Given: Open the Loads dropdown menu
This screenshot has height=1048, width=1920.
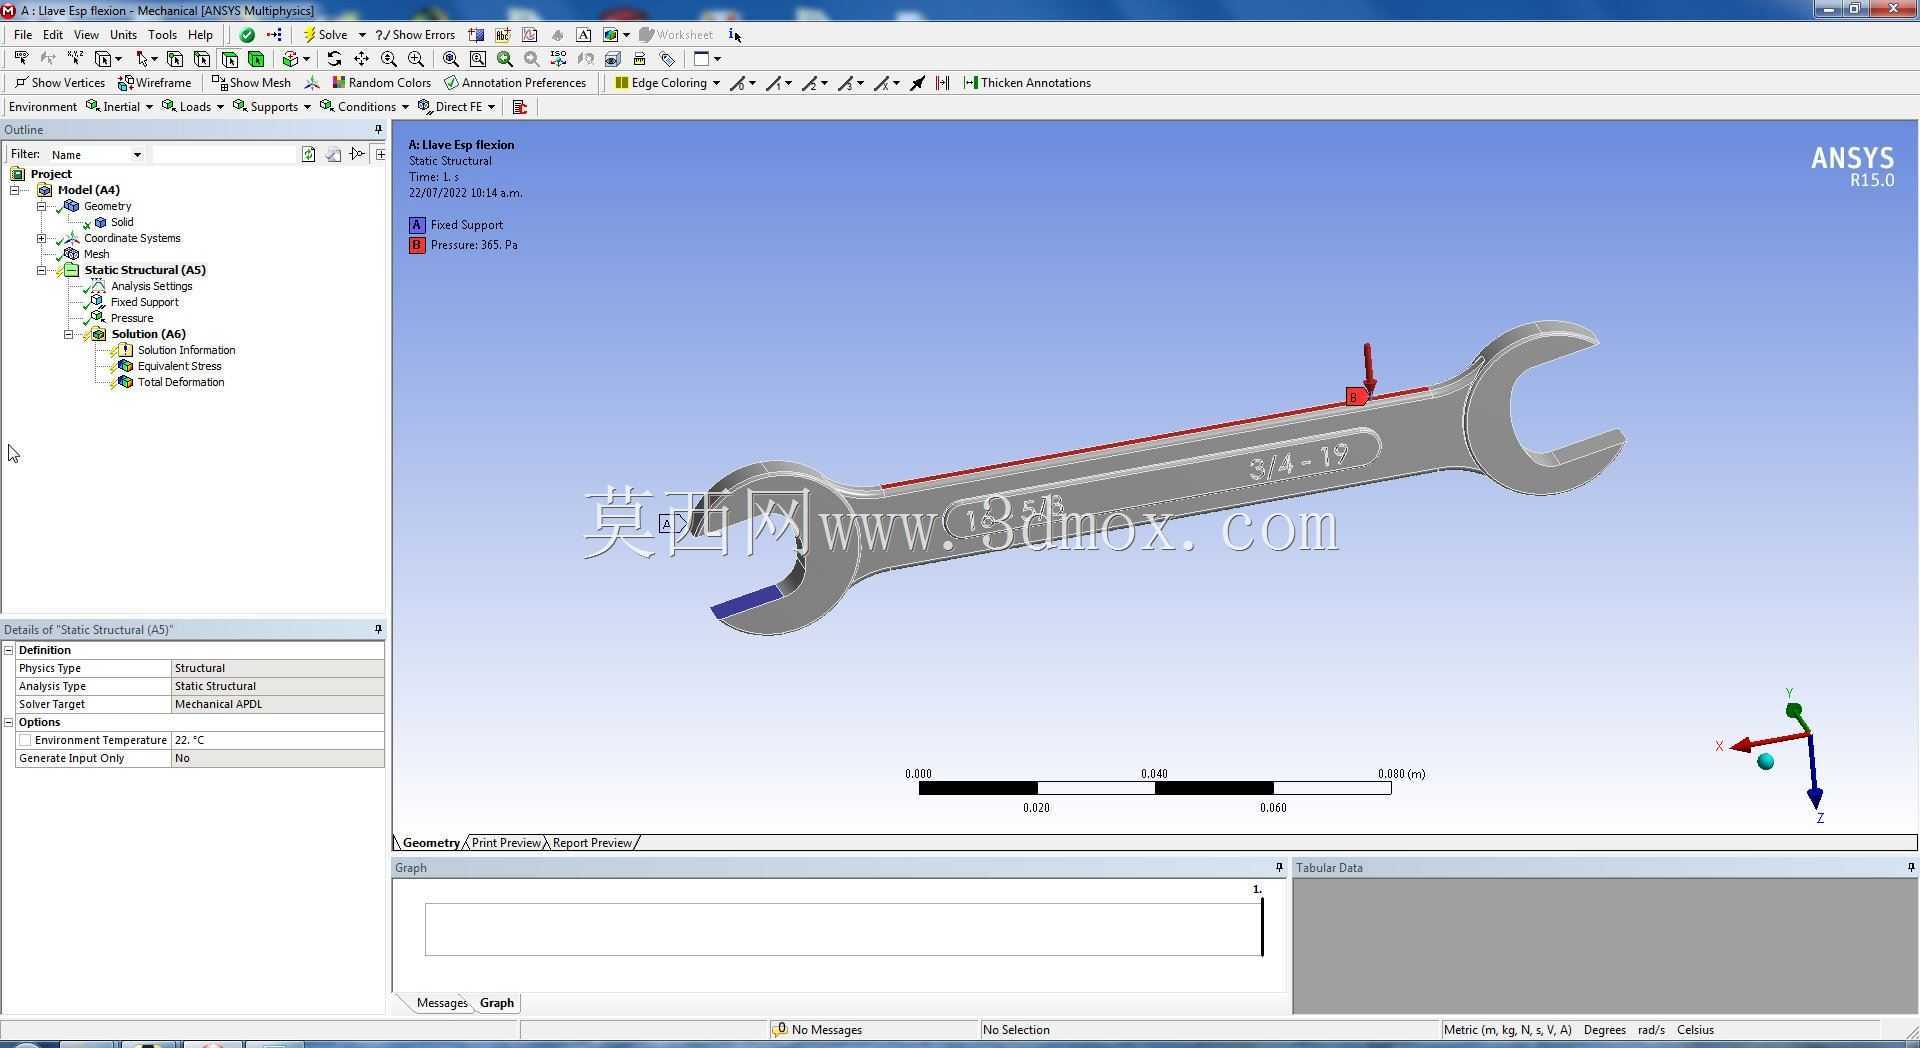Looking at the screenshot, I should pos(193,107).
